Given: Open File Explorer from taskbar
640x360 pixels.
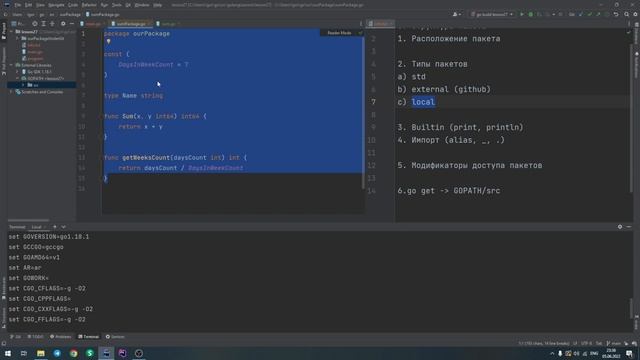Looking at the screenshot, I should pos(40,353).
